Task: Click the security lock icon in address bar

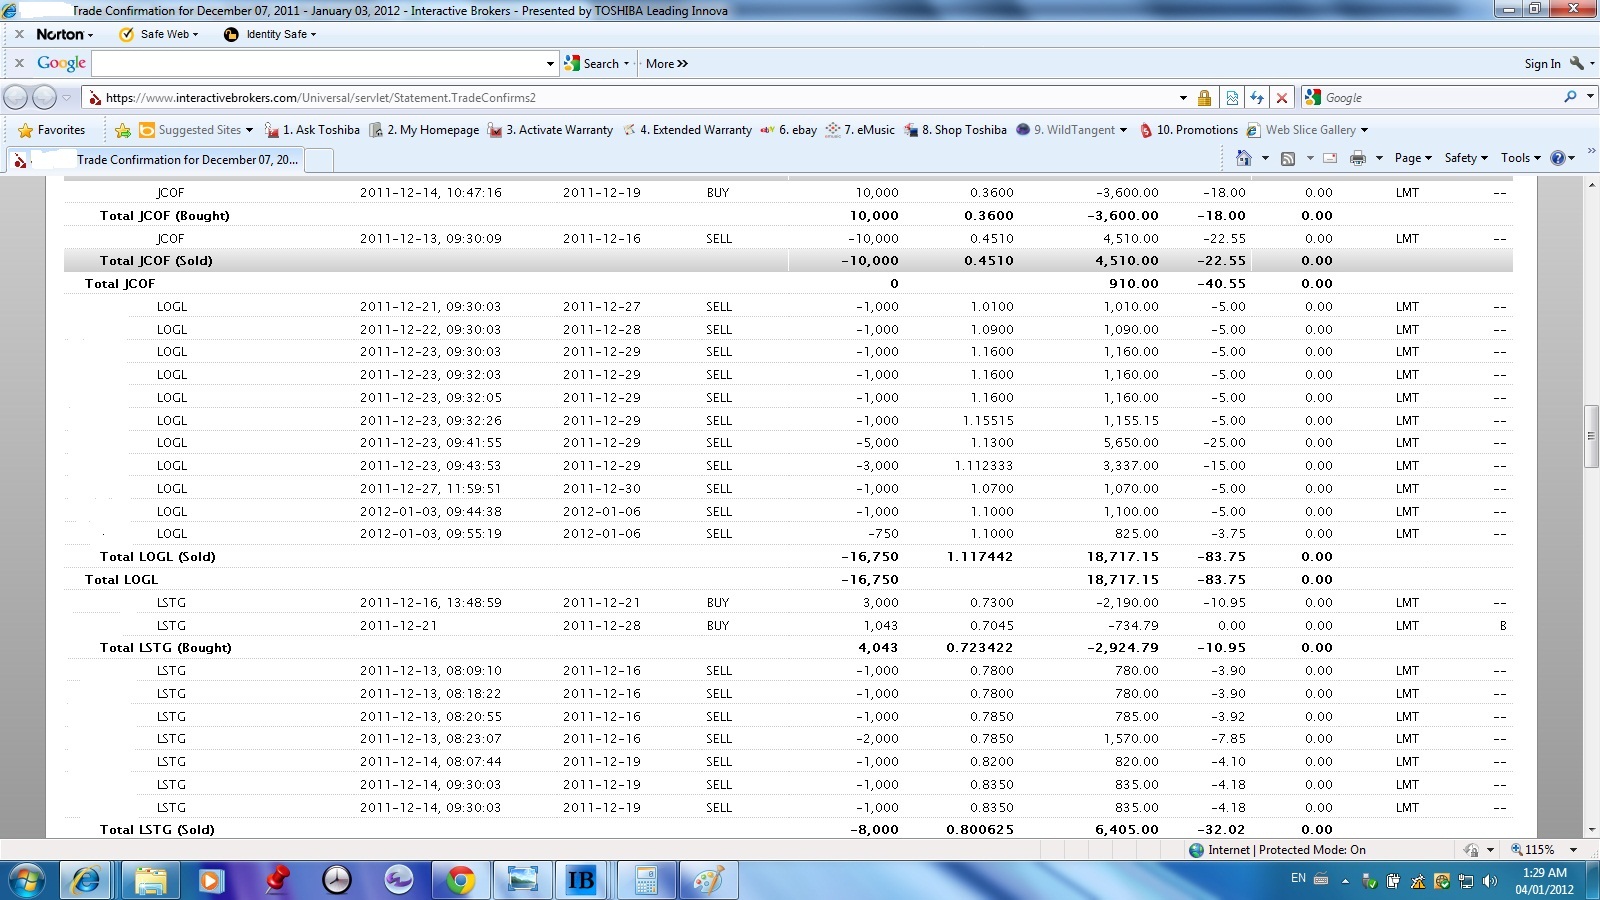Action: 1204,98
